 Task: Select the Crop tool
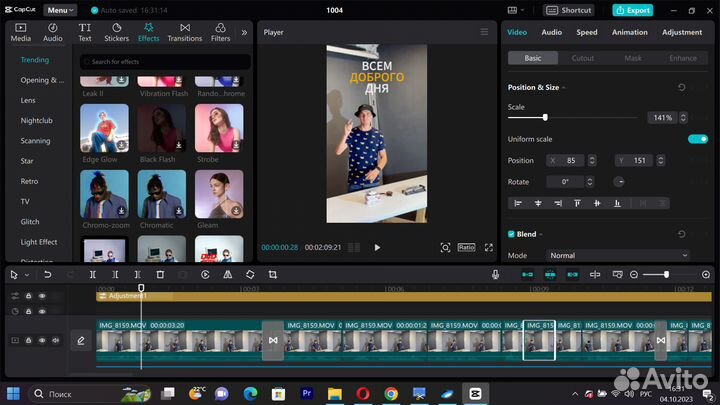273,275
